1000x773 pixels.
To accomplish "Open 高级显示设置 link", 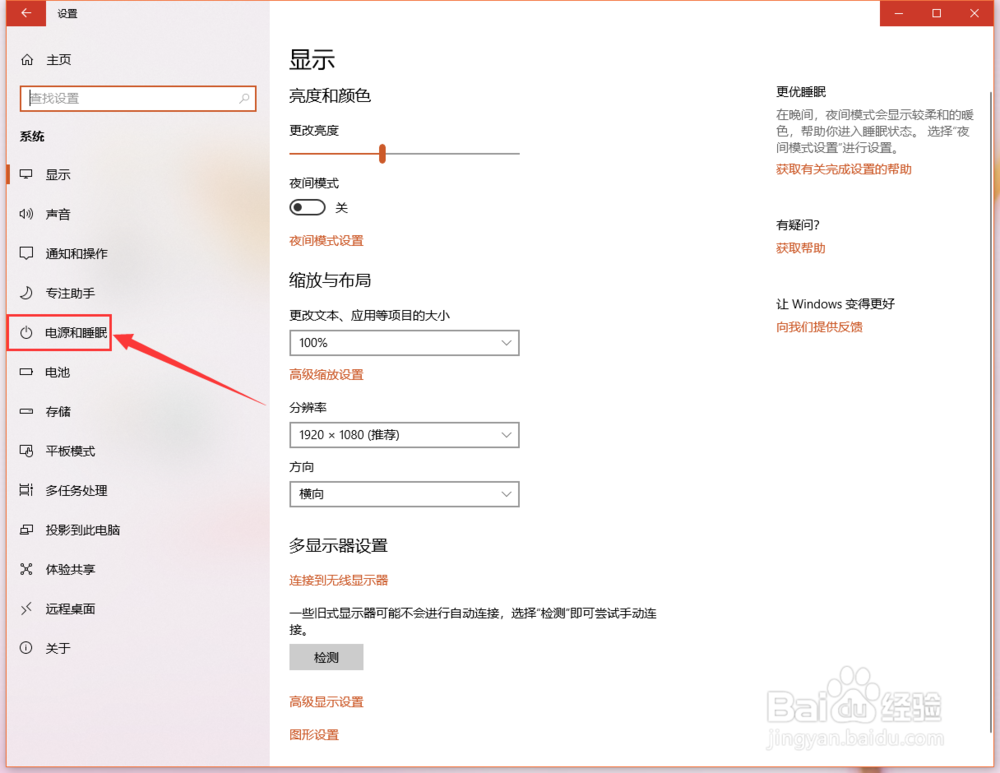I will coord(326,702).
